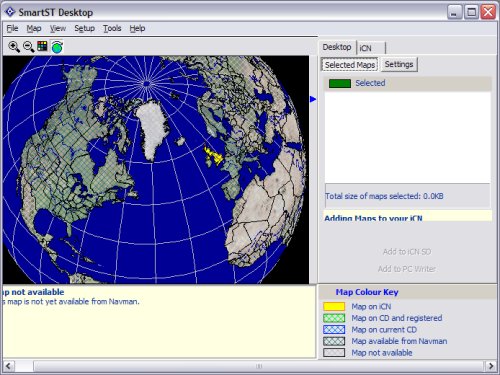Click the blue Map on current CD swatch
The height and width of the screenshot is (375, 500).
click(334, 330)
